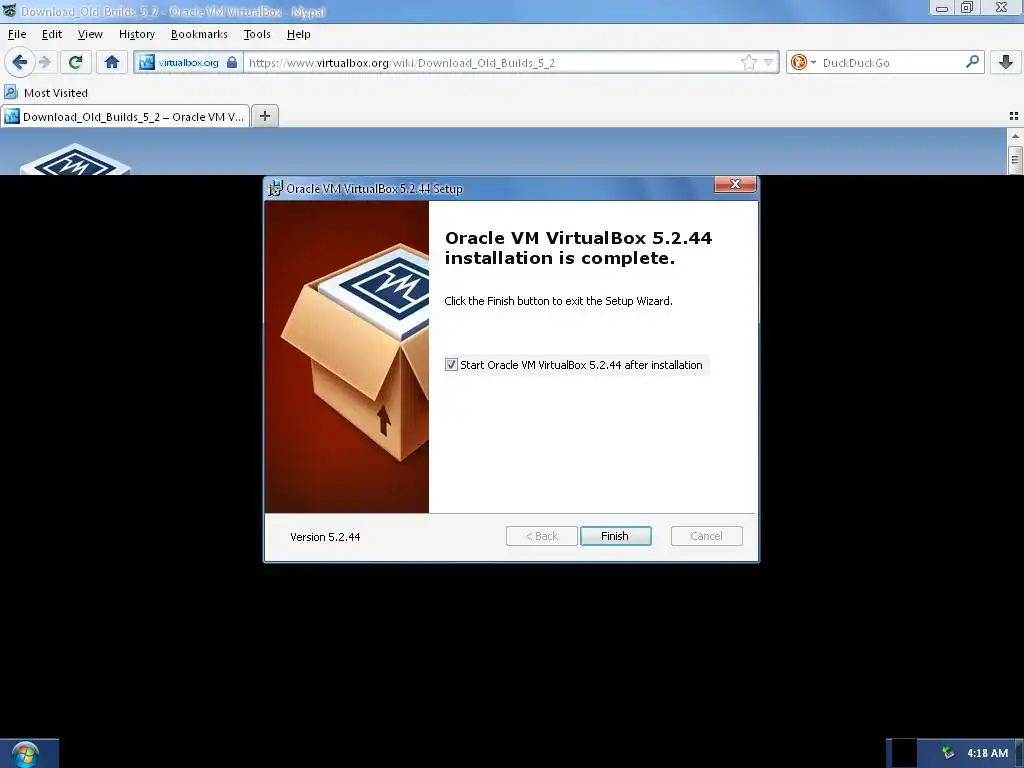The height and width of the screenshot is (768, 1024).
Task: Click the vertical scrollbar thumb
Action: 1015,160
